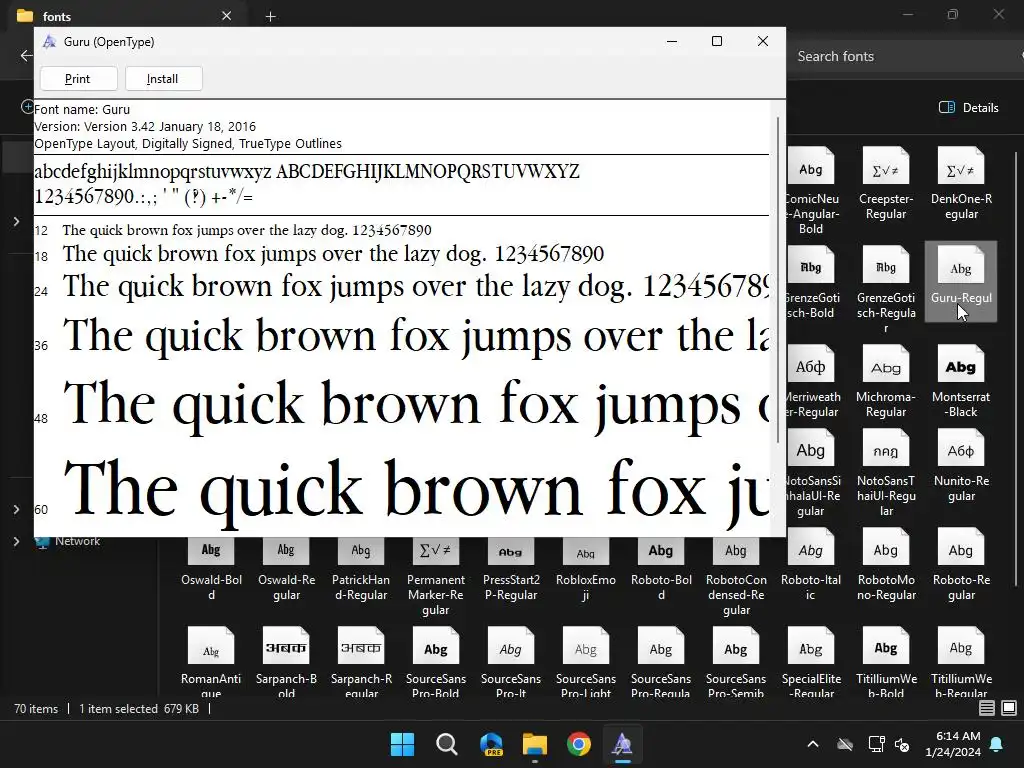Open the Windows Start menu

point(402,744)
